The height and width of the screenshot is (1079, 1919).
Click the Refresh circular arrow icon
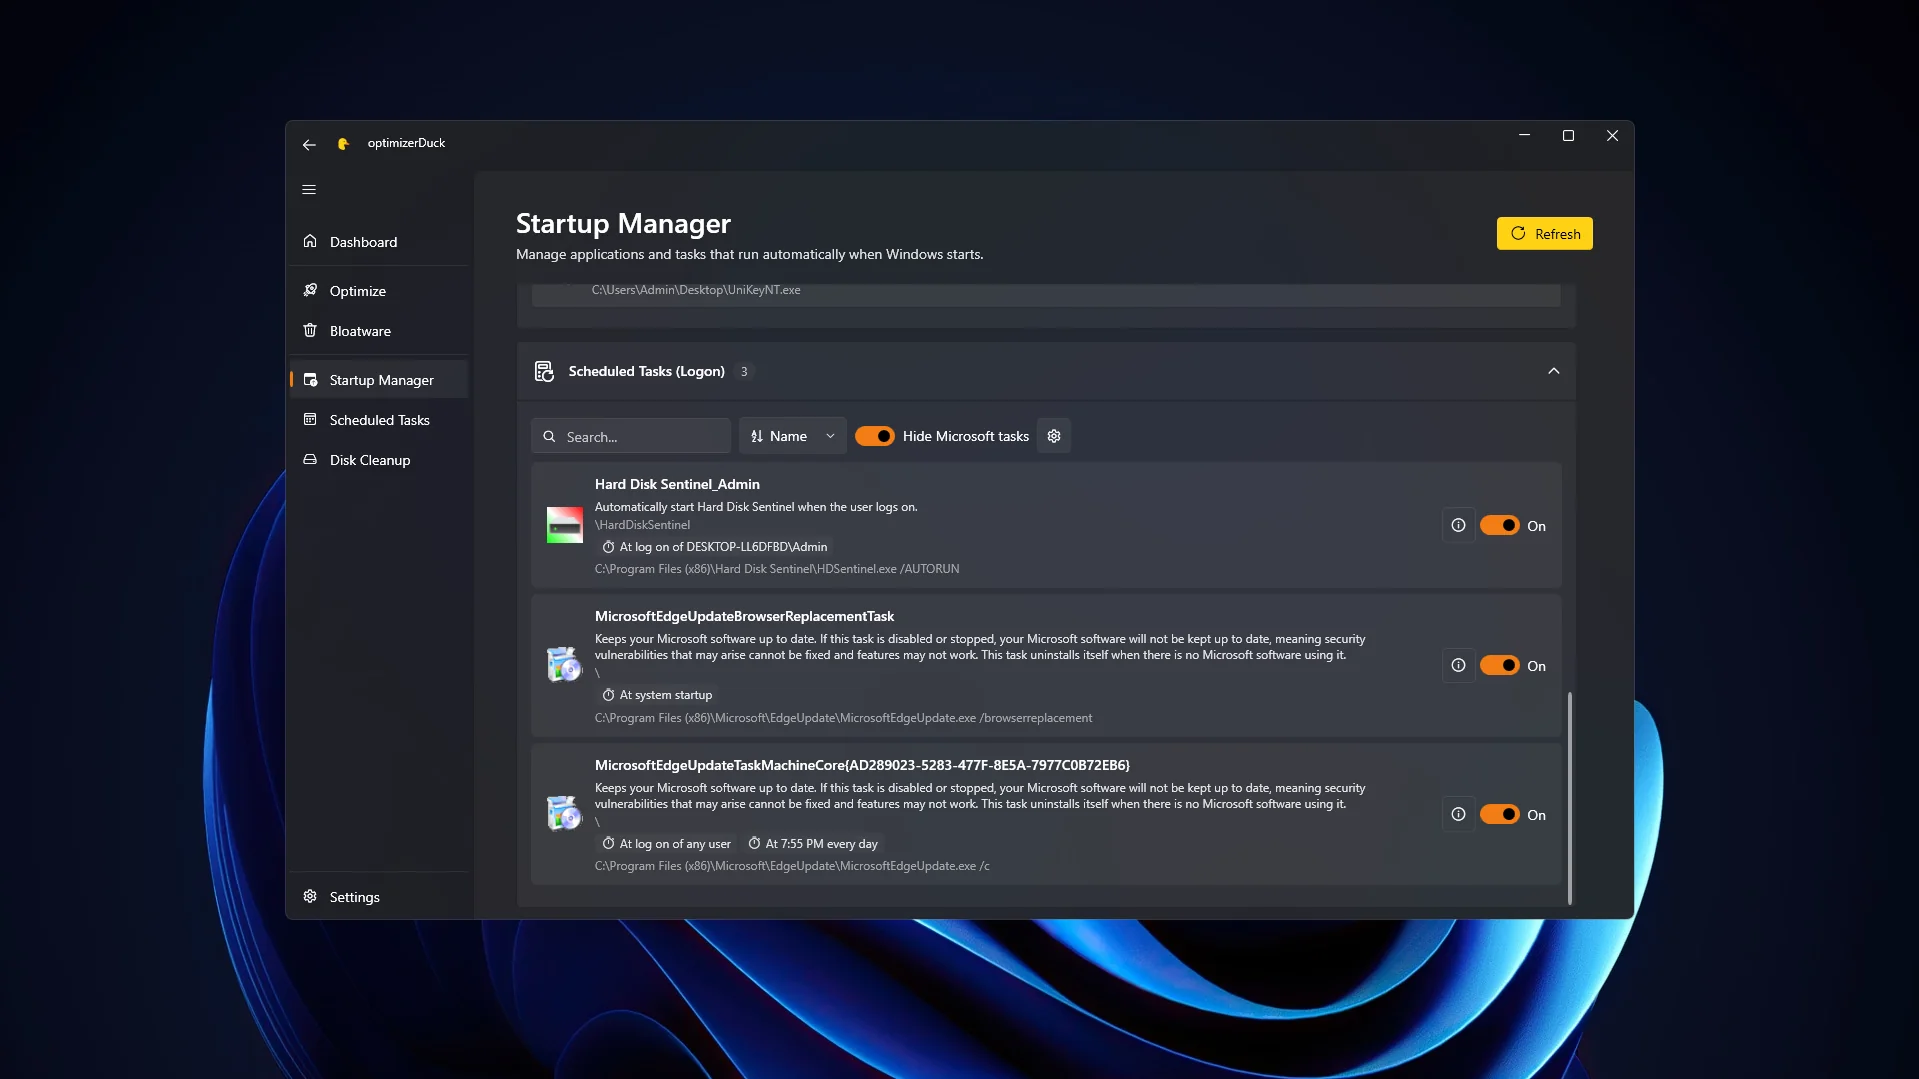[x=1518, y=233]
